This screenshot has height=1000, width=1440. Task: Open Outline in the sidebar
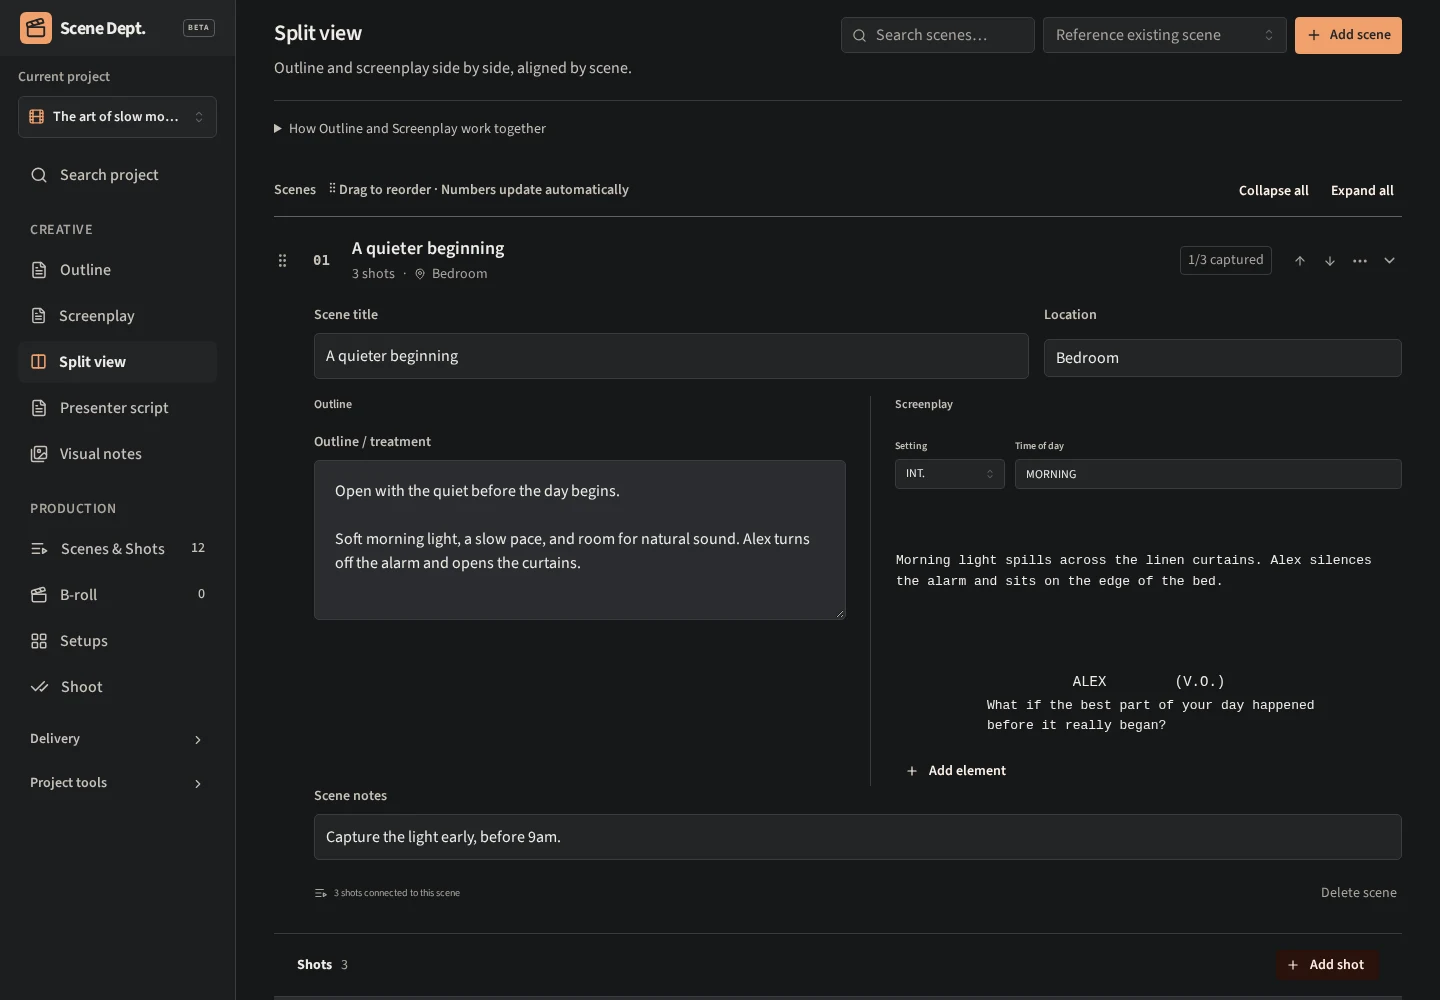[117, 270]
